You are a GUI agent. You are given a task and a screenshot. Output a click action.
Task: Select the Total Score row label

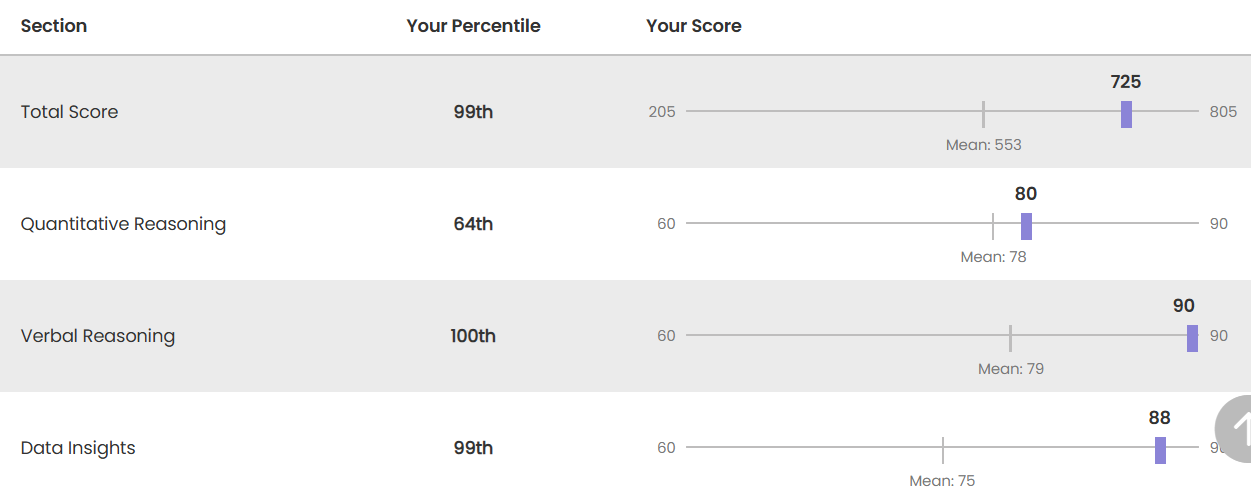[69, 112]
